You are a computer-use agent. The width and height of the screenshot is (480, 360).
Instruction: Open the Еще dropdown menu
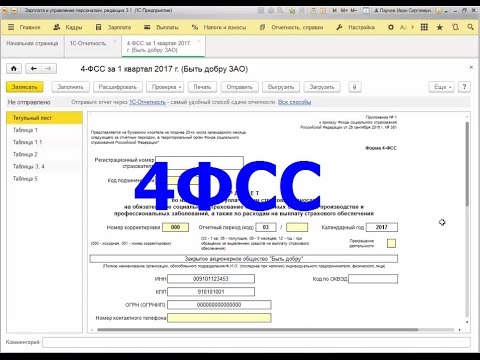[x=442, y=87]
